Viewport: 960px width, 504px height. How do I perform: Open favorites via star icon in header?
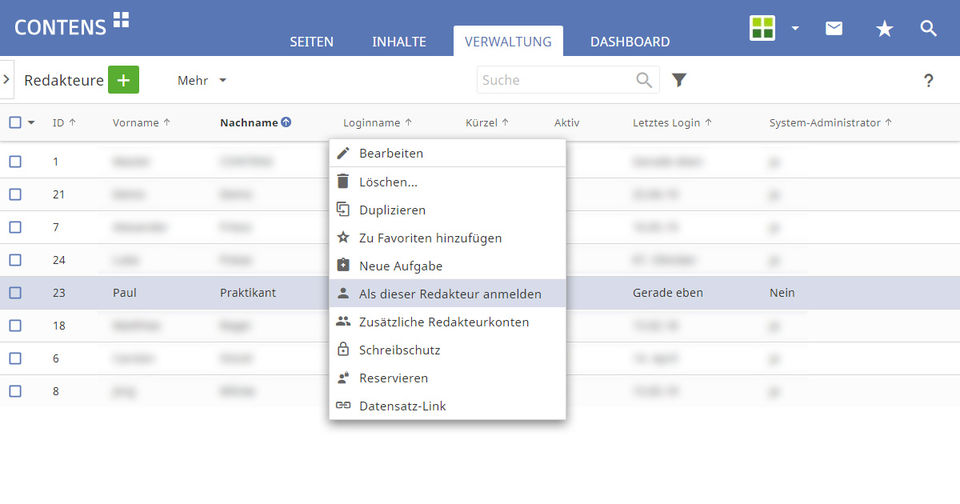click(884, 28)
